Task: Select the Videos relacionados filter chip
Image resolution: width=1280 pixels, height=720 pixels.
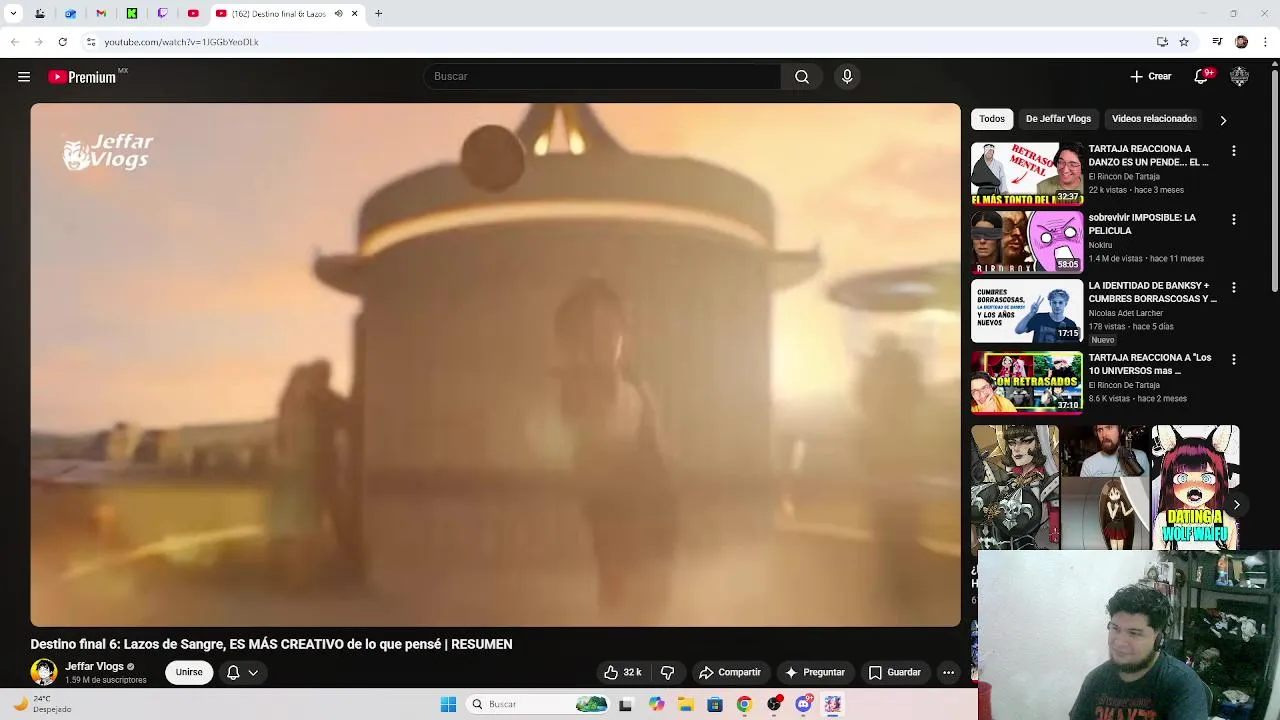Action: coord(1154,119)
